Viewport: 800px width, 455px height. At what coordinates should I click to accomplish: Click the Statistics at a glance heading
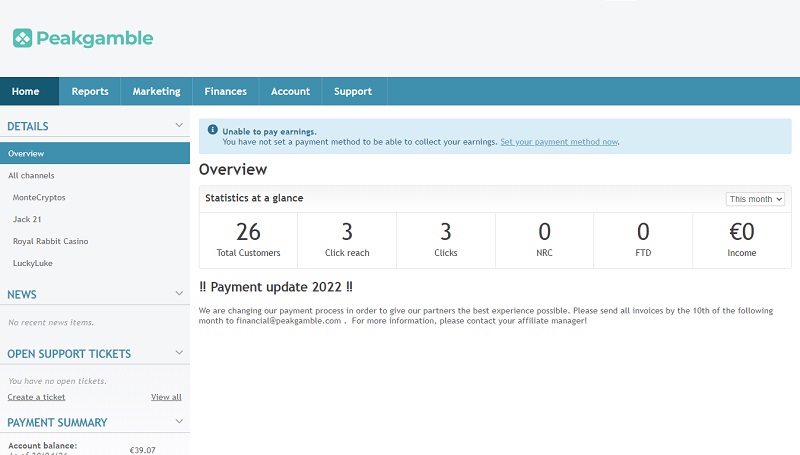[x=254, y=198]
